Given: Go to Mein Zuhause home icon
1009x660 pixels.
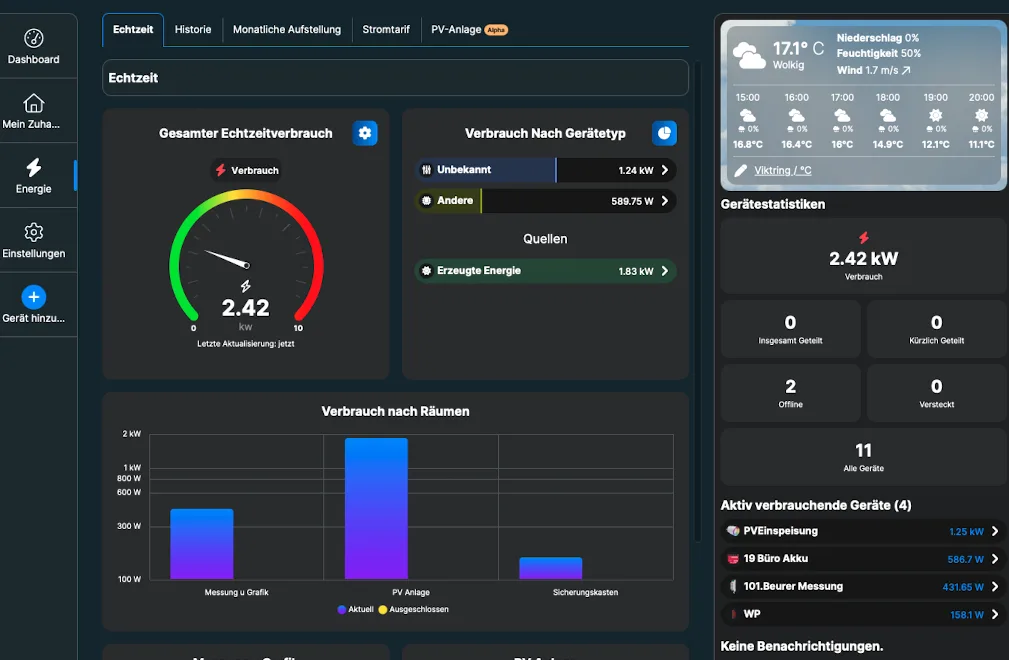Looking at the screenshot, I should [x=33, y=104].
